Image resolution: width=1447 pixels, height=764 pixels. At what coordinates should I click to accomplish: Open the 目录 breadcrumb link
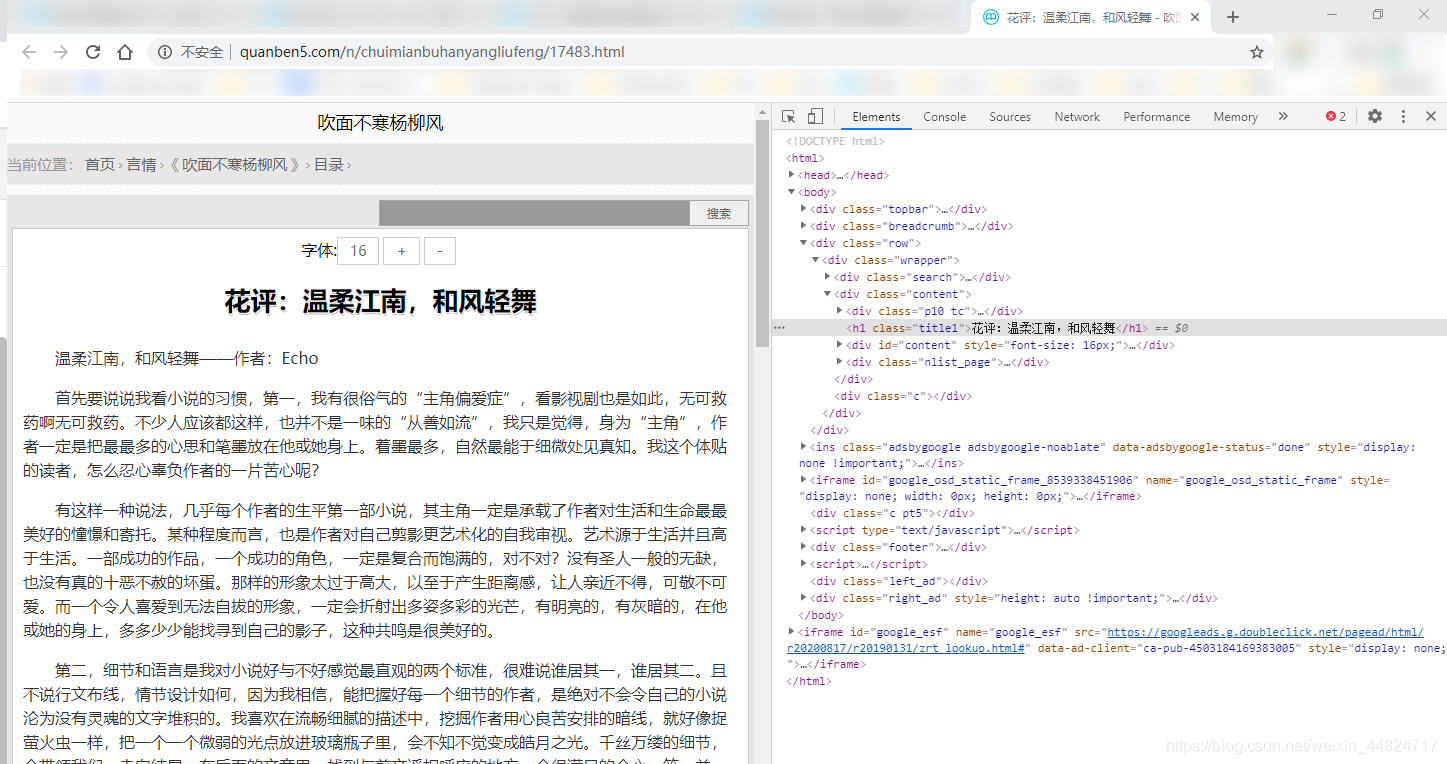(329, 165)
